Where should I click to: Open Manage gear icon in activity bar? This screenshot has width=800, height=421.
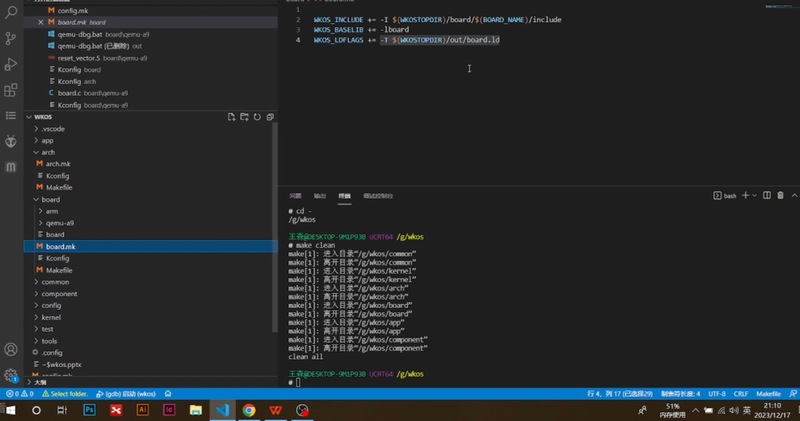click(x=11, y=376)
